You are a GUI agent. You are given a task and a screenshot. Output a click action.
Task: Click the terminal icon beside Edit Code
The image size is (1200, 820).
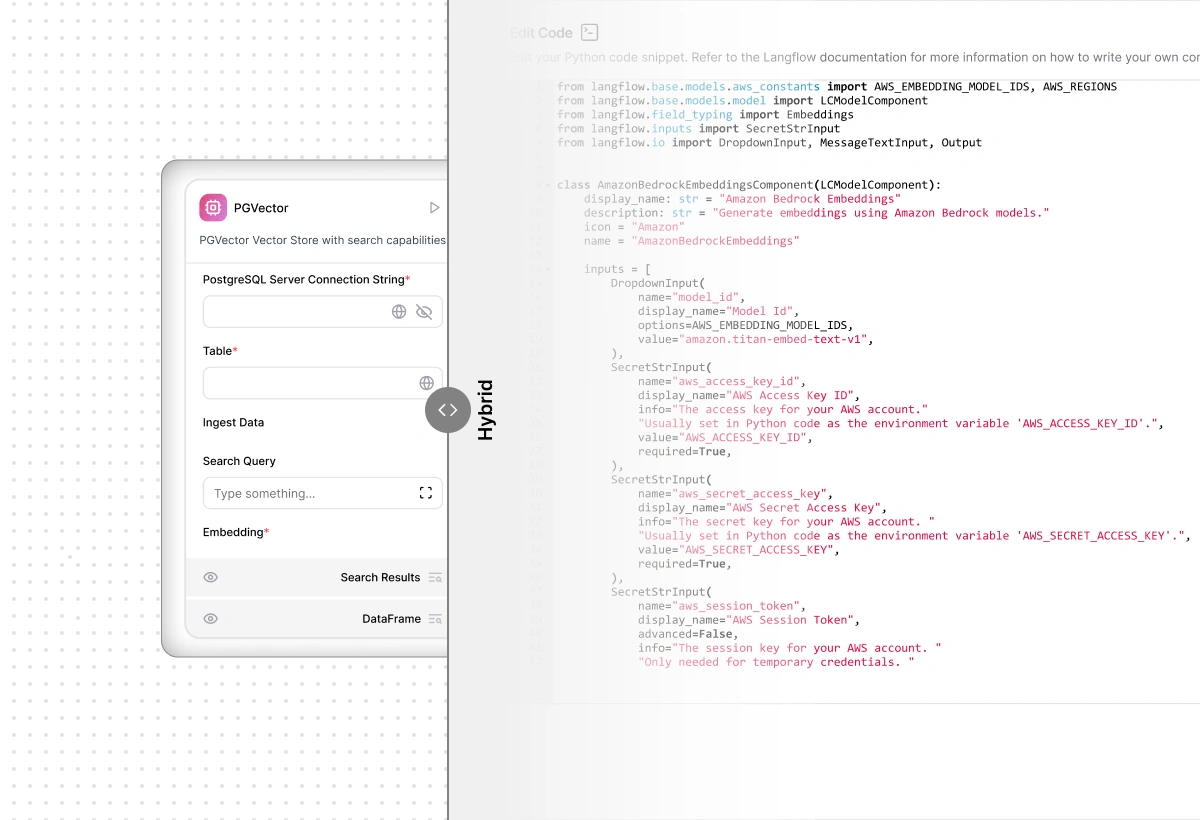point(589,31)
